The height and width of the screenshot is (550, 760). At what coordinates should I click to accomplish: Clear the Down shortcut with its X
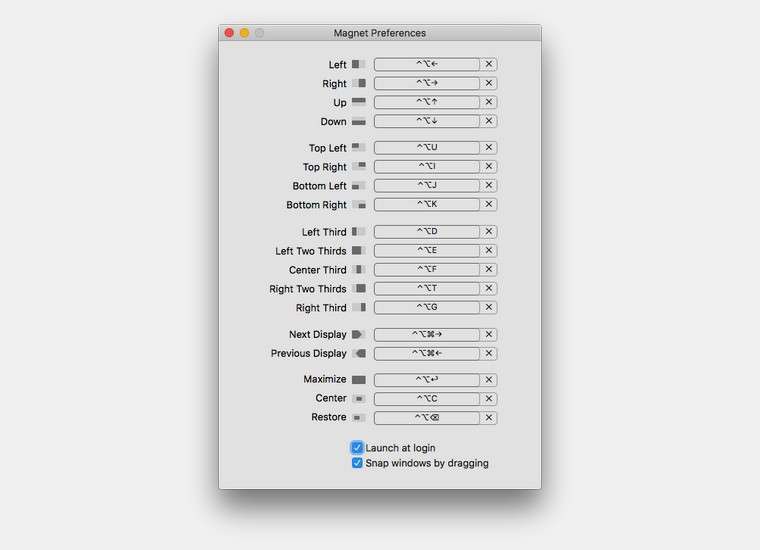click(489, 122)
